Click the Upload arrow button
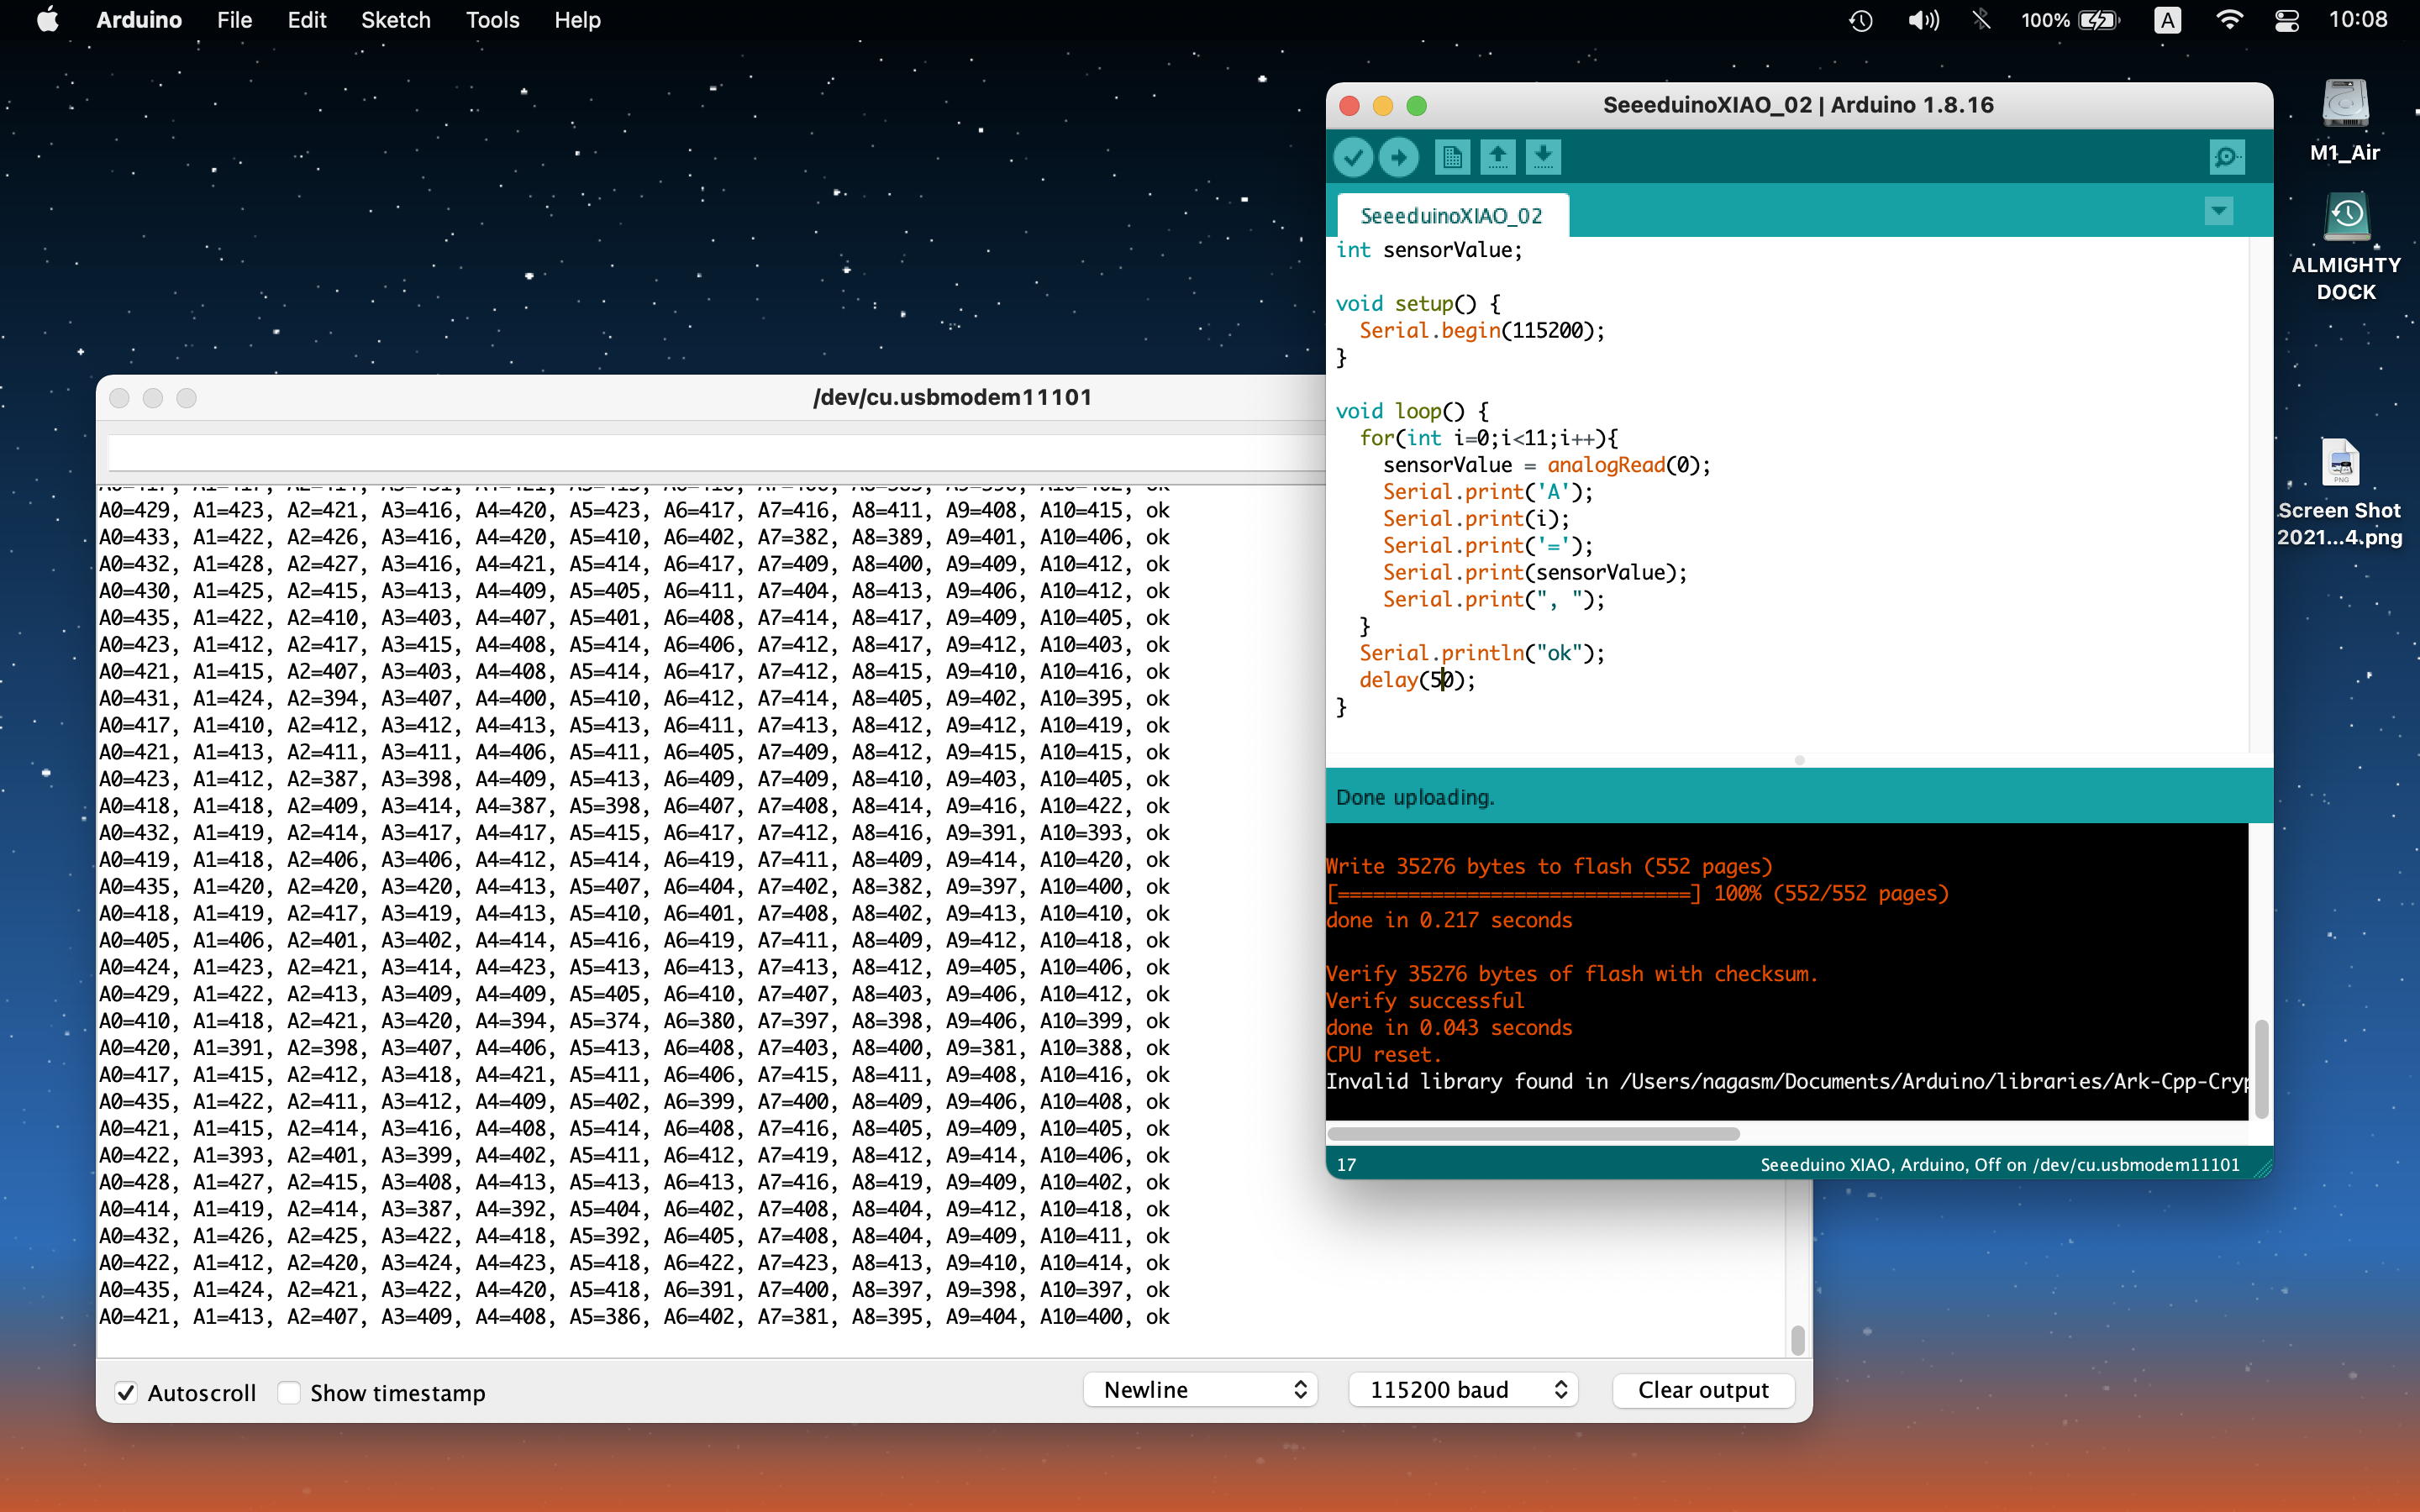The height and width of the screenshot is (1512, 2420). [x=1399, y=157]
